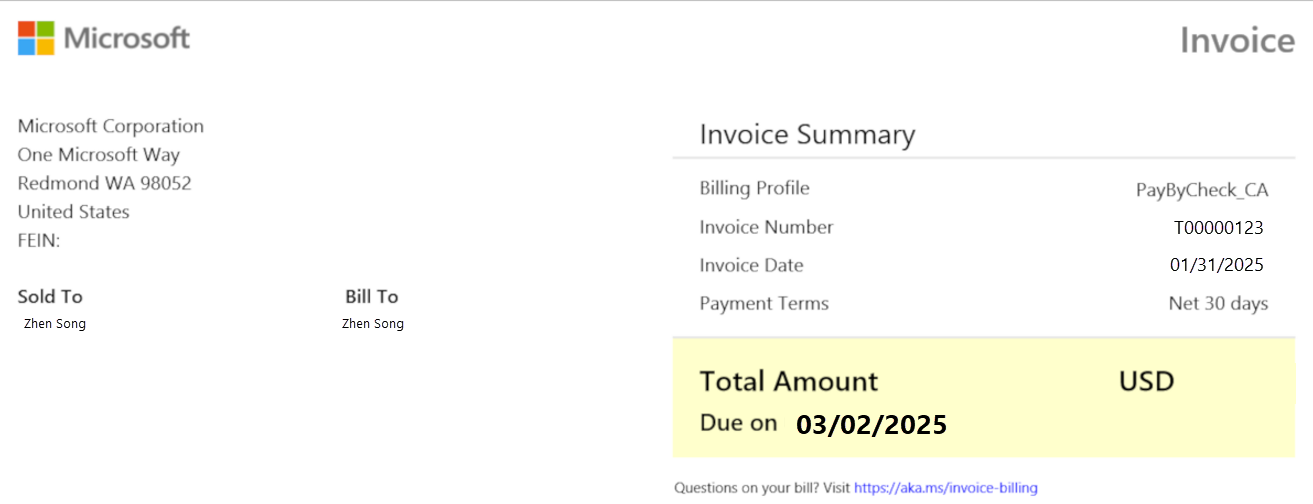Select Zhen Song under Bill To
The height and width of the screenshot is (504, 1313).
pos(373,324)
